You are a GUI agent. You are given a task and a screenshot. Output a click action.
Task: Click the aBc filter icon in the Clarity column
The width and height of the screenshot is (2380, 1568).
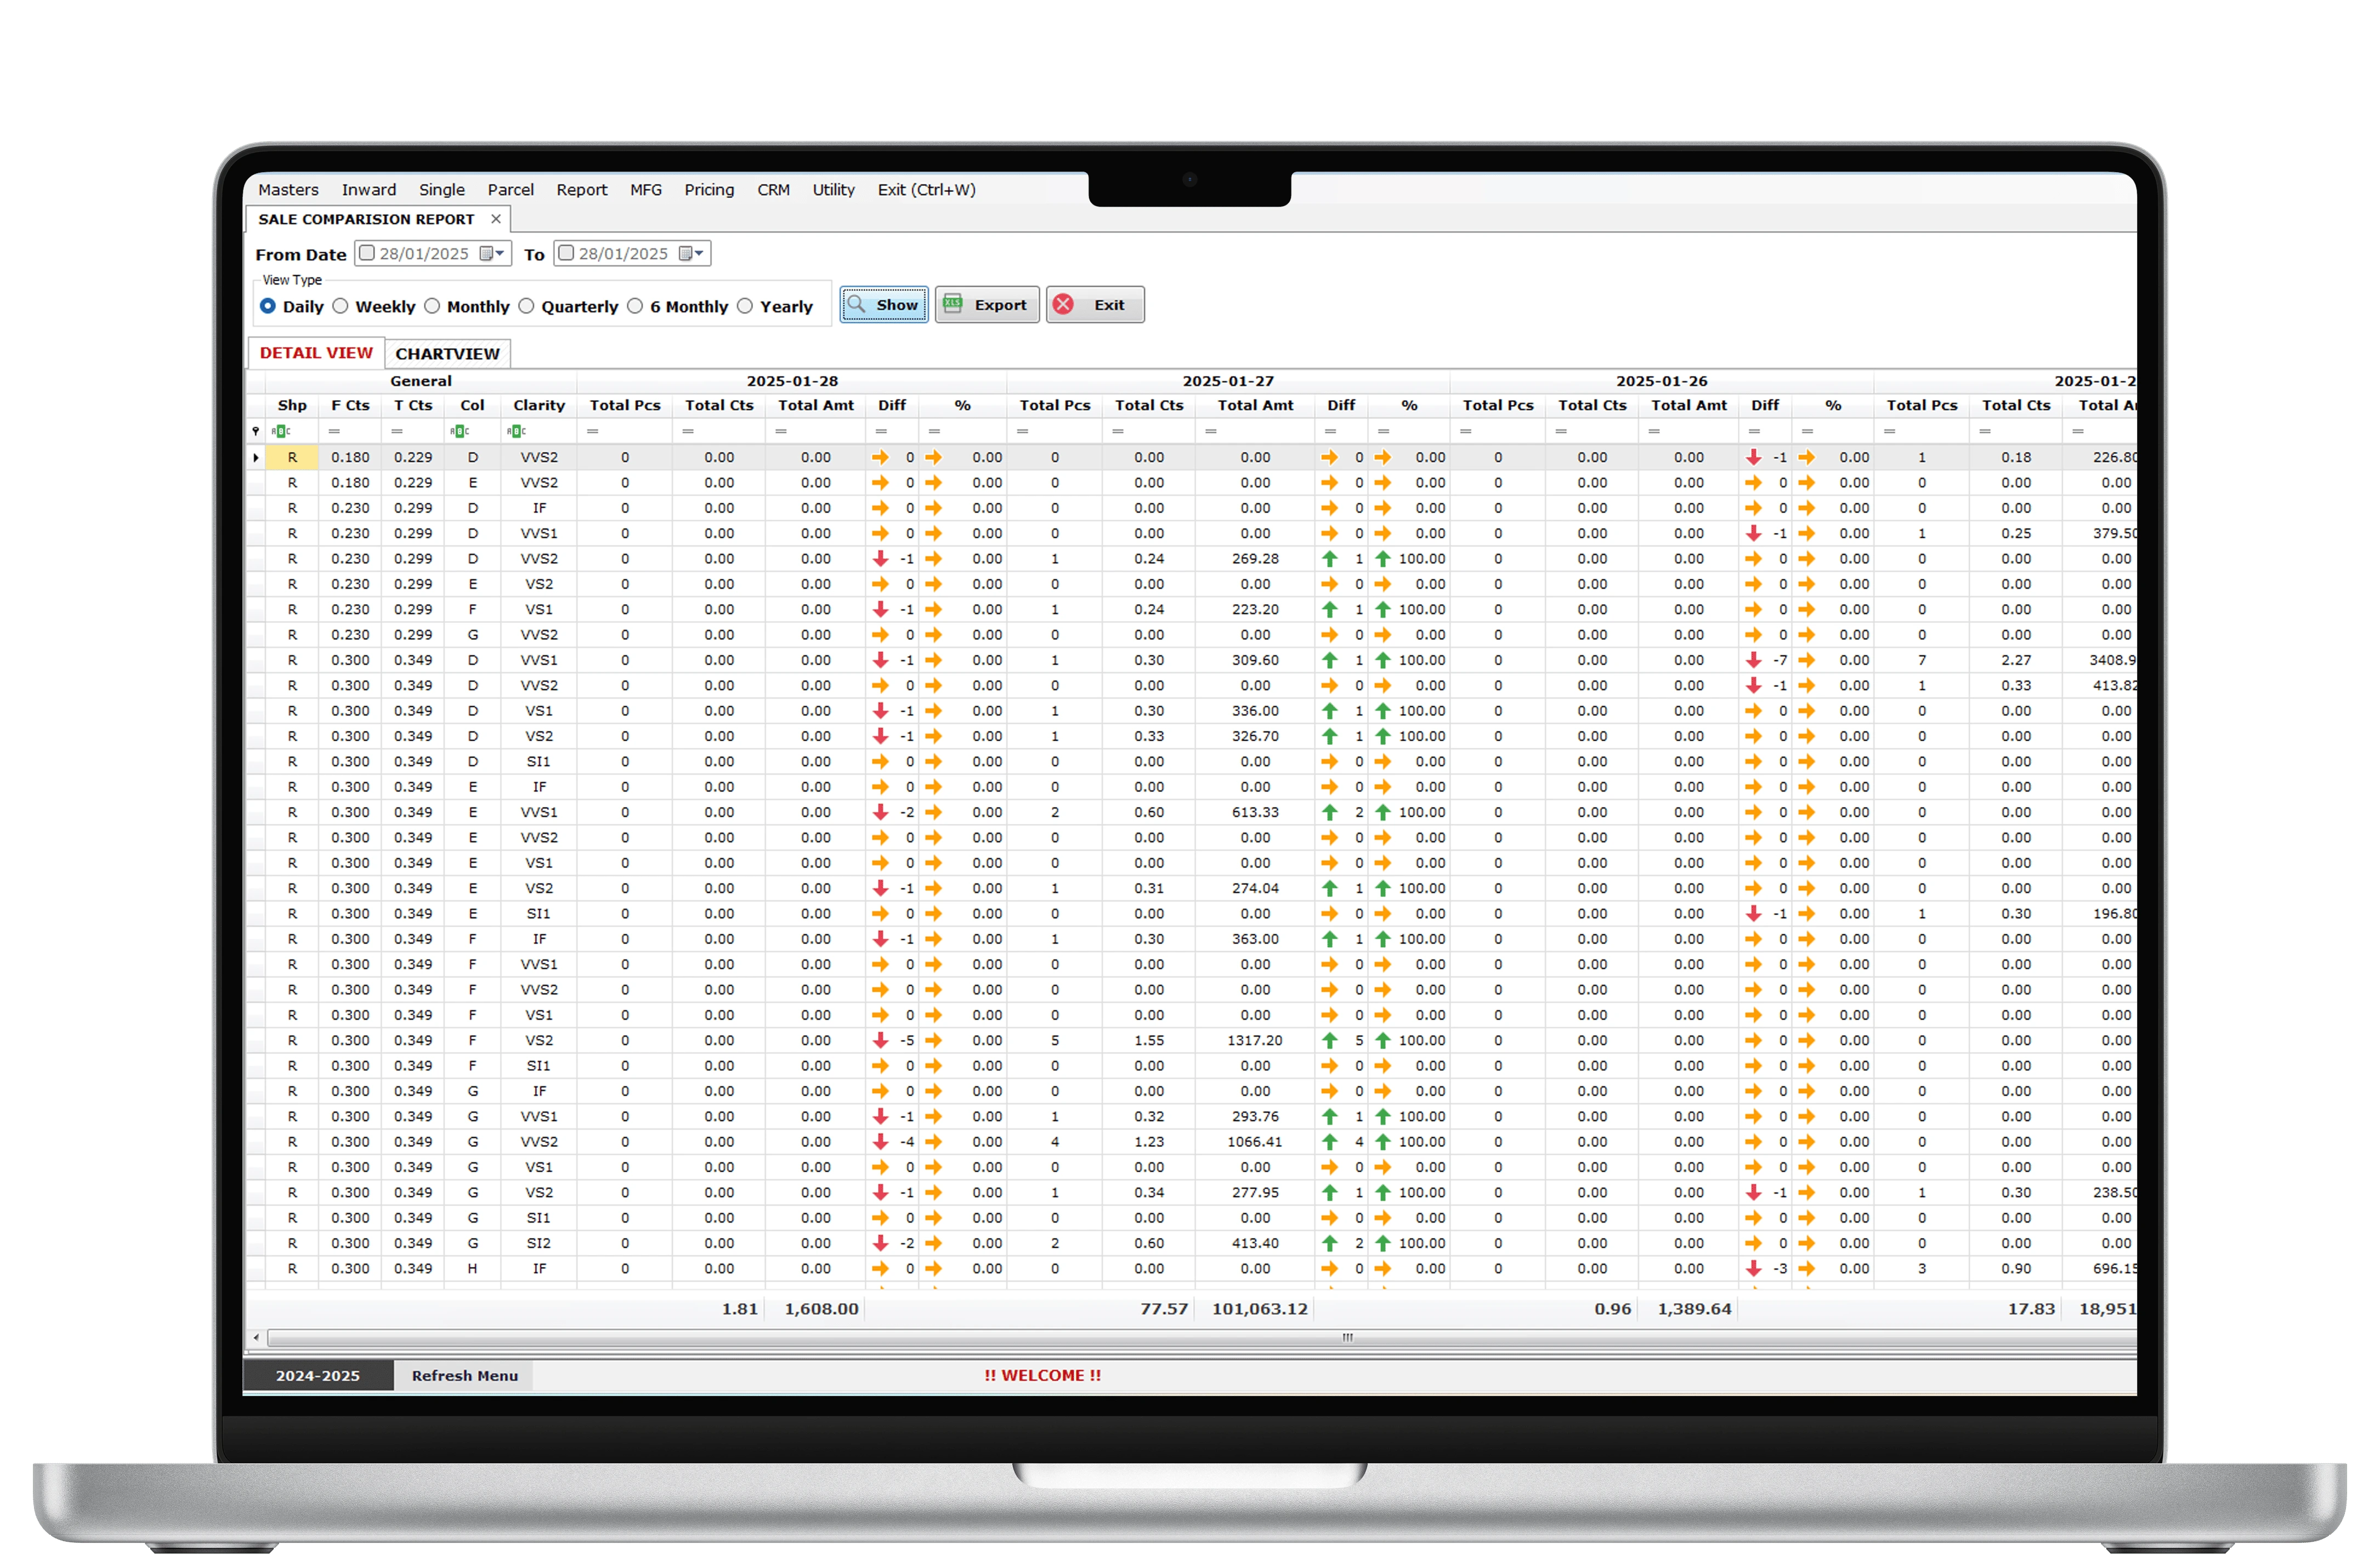point(516,431)
